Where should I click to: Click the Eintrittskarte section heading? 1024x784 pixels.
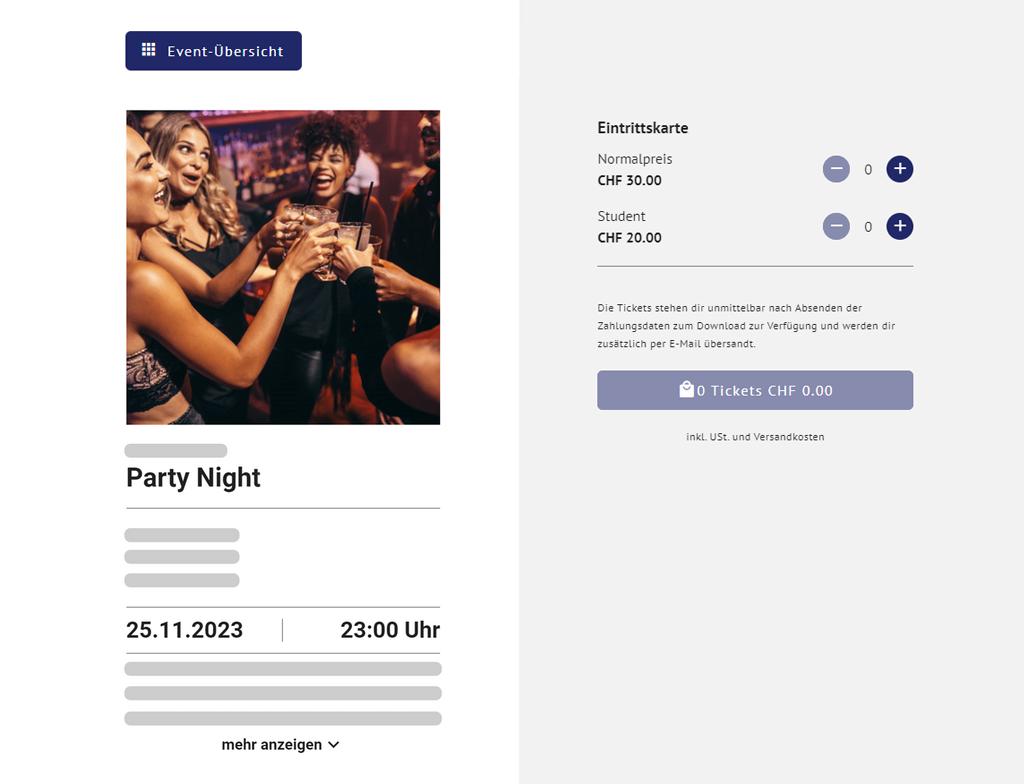click(x=642, y=128)
